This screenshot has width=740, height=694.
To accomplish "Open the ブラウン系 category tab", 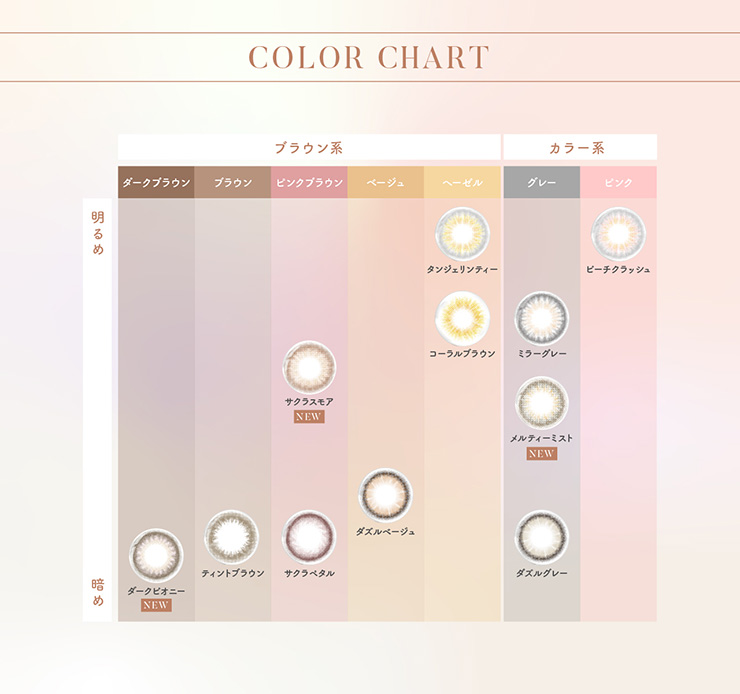I will pos(309,147).
